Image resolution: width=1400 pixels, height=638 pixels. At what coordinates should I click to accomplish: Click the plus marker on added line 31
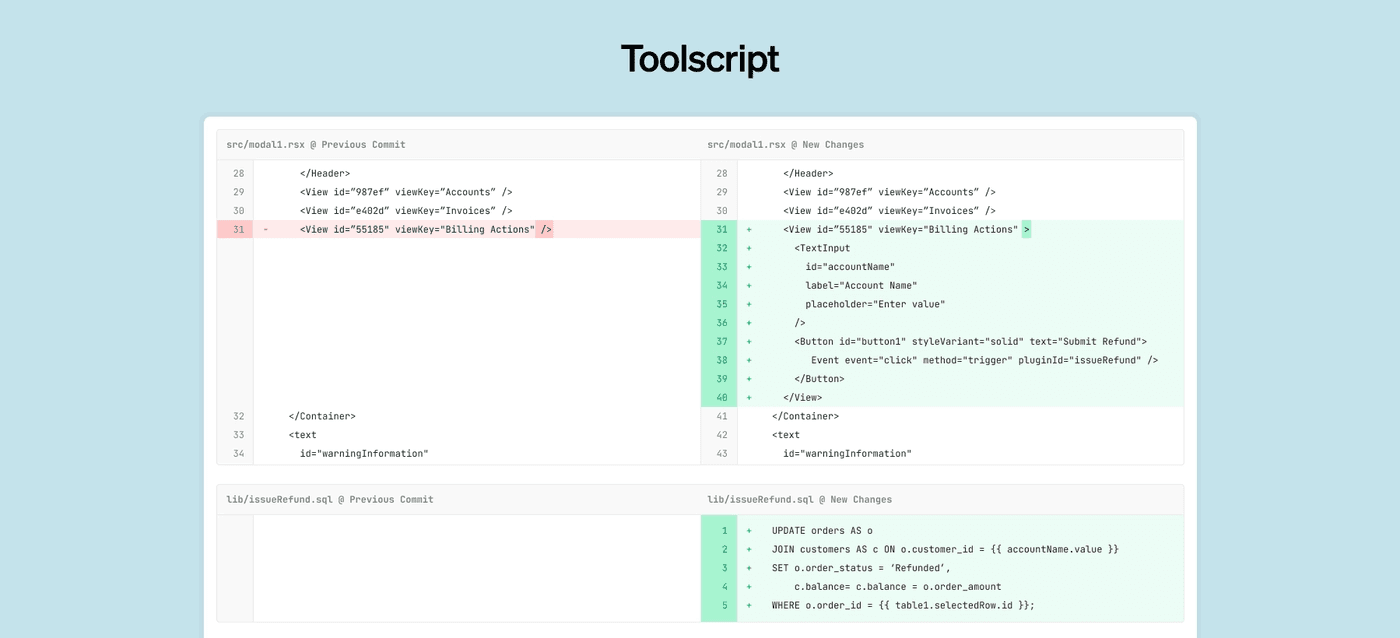(748, 230)
